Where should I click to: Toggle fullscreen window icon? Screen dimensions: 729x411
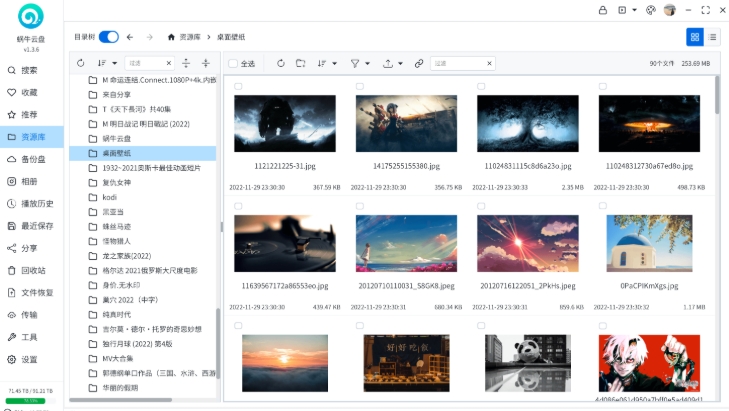(705, 10)
